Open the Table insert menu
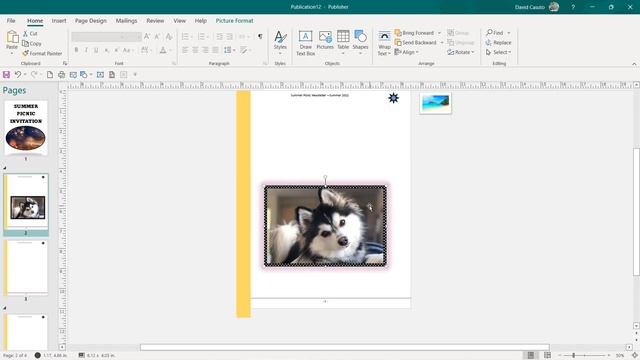 coord(343,43)
